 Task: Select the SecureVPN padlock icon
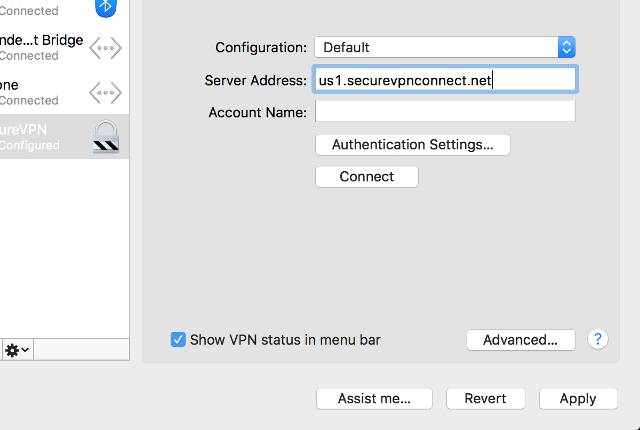coord(106,136)
